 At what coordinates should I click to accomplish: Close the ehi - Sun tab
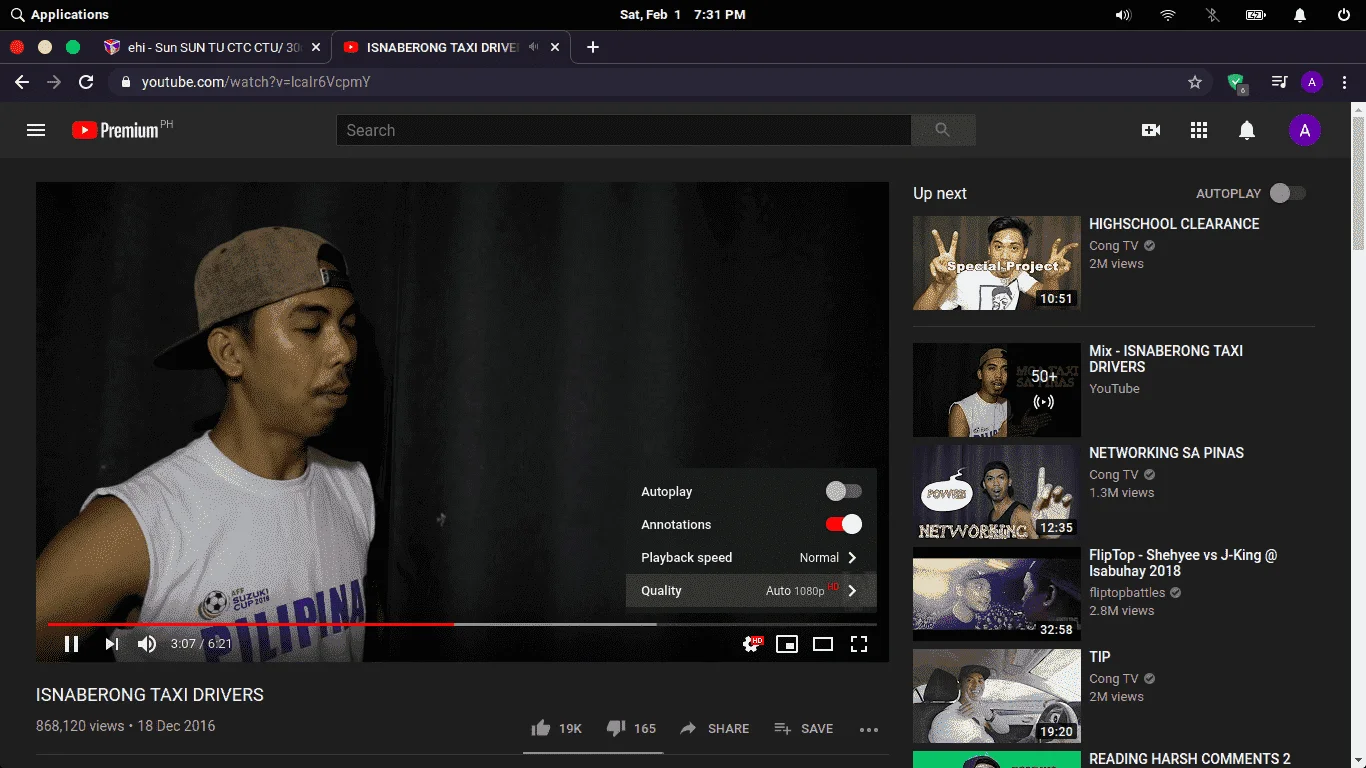(x=316, y=47)
